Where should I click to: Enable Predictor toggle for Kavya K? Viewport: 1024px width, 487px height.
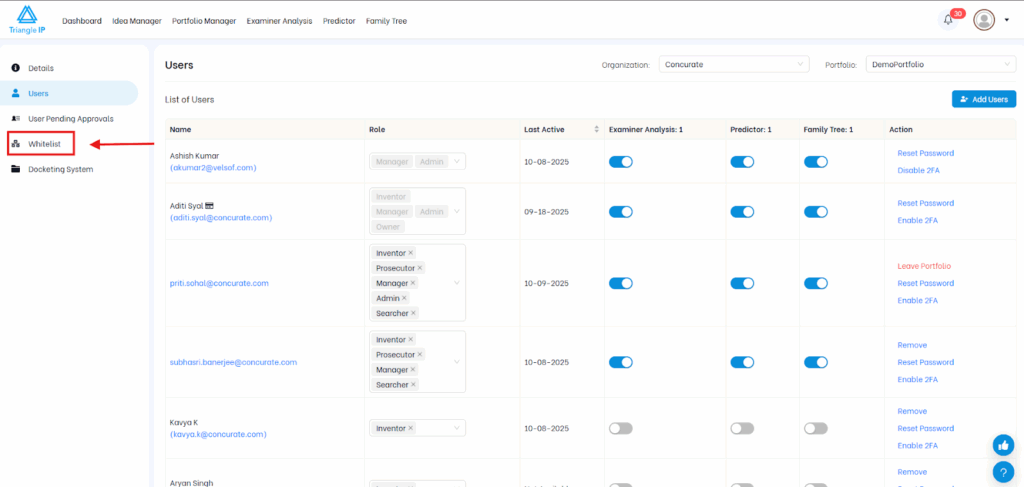742,428
